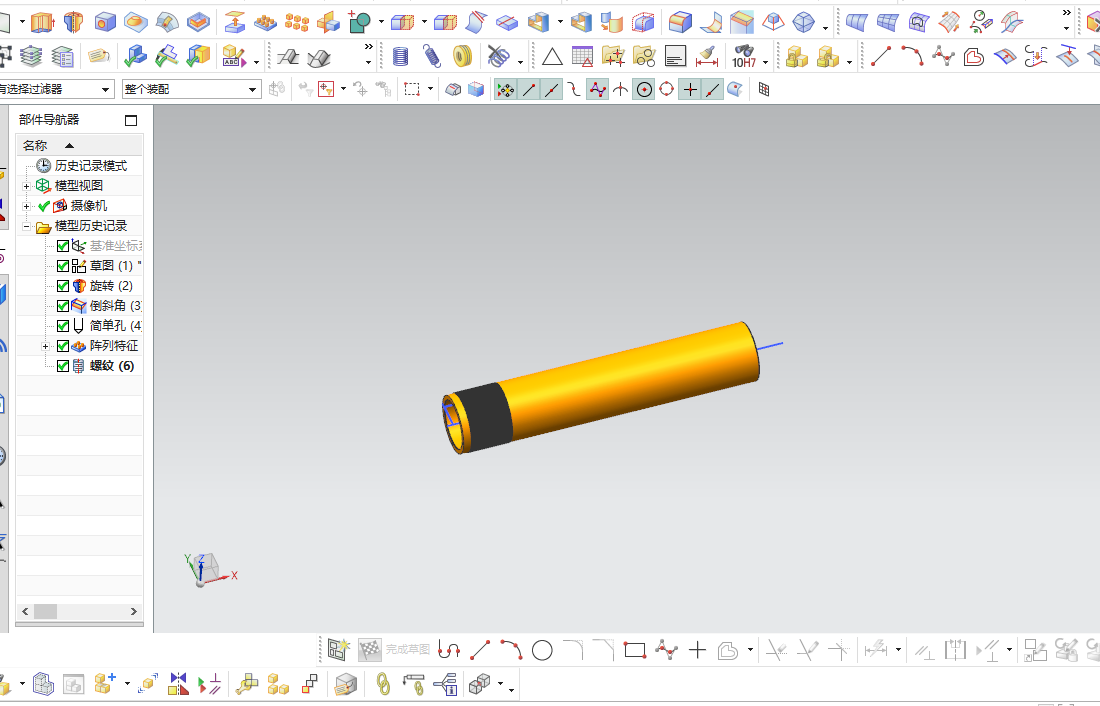Select the Arc curve tool in top toolbar
Image resolution: width=1100 pixels, height=706 pixels.
pos(912,56)
